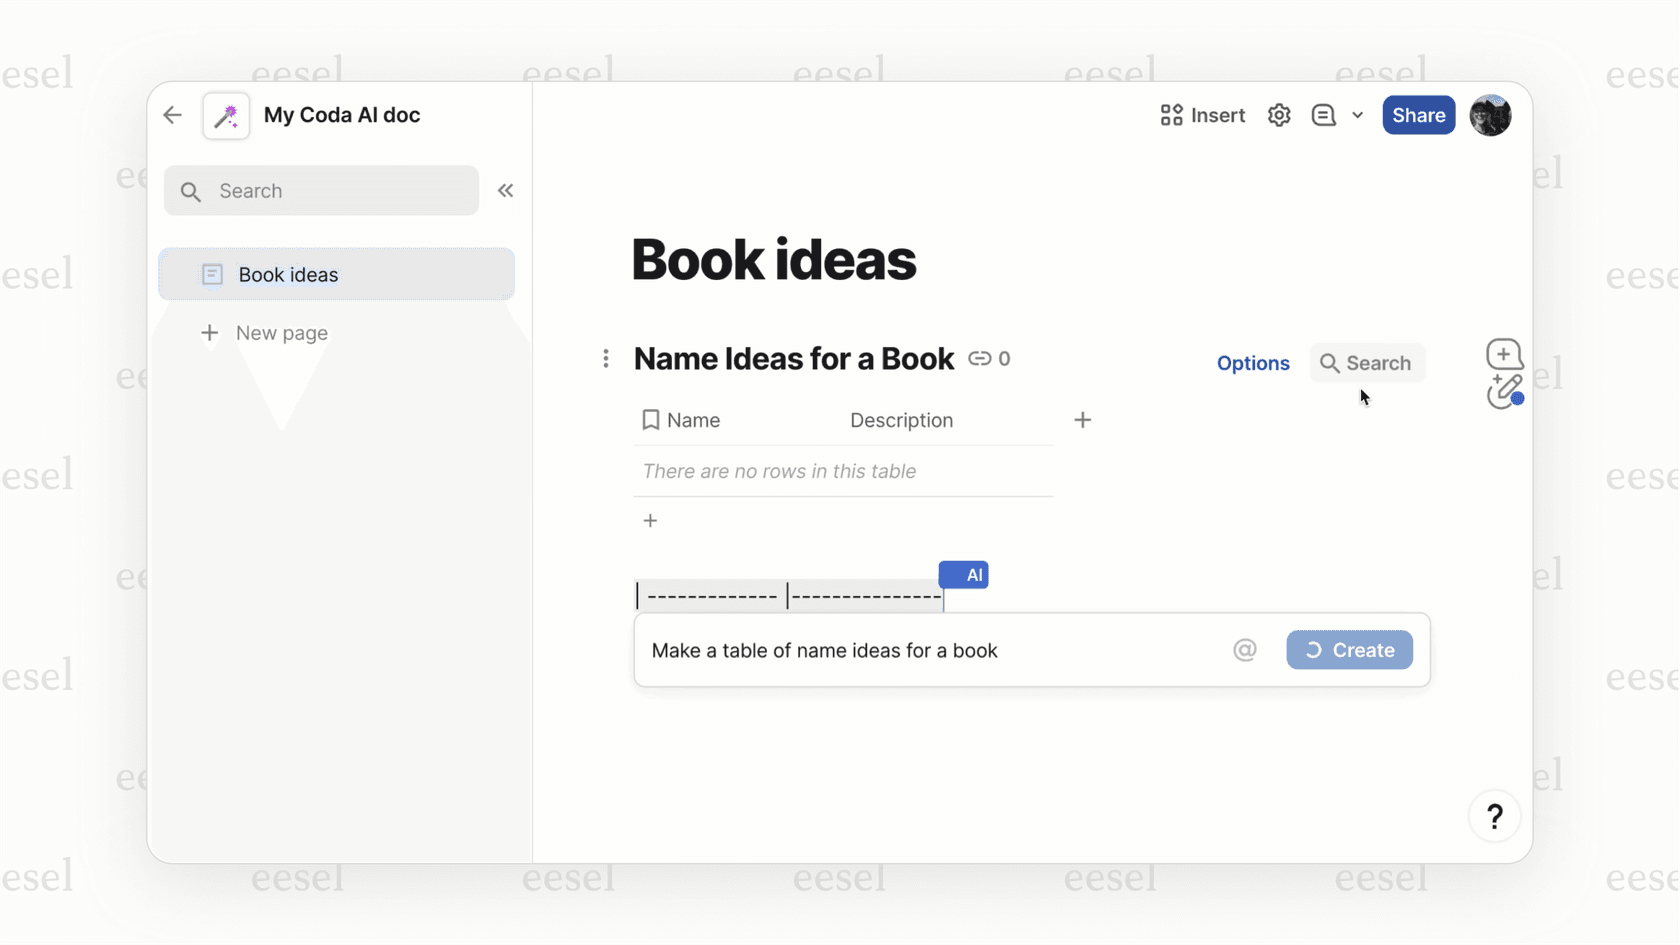Click the @ mention icon in the AI prompt
The width and height of the screenshot is (1680, 945).
pos(1245,650)
